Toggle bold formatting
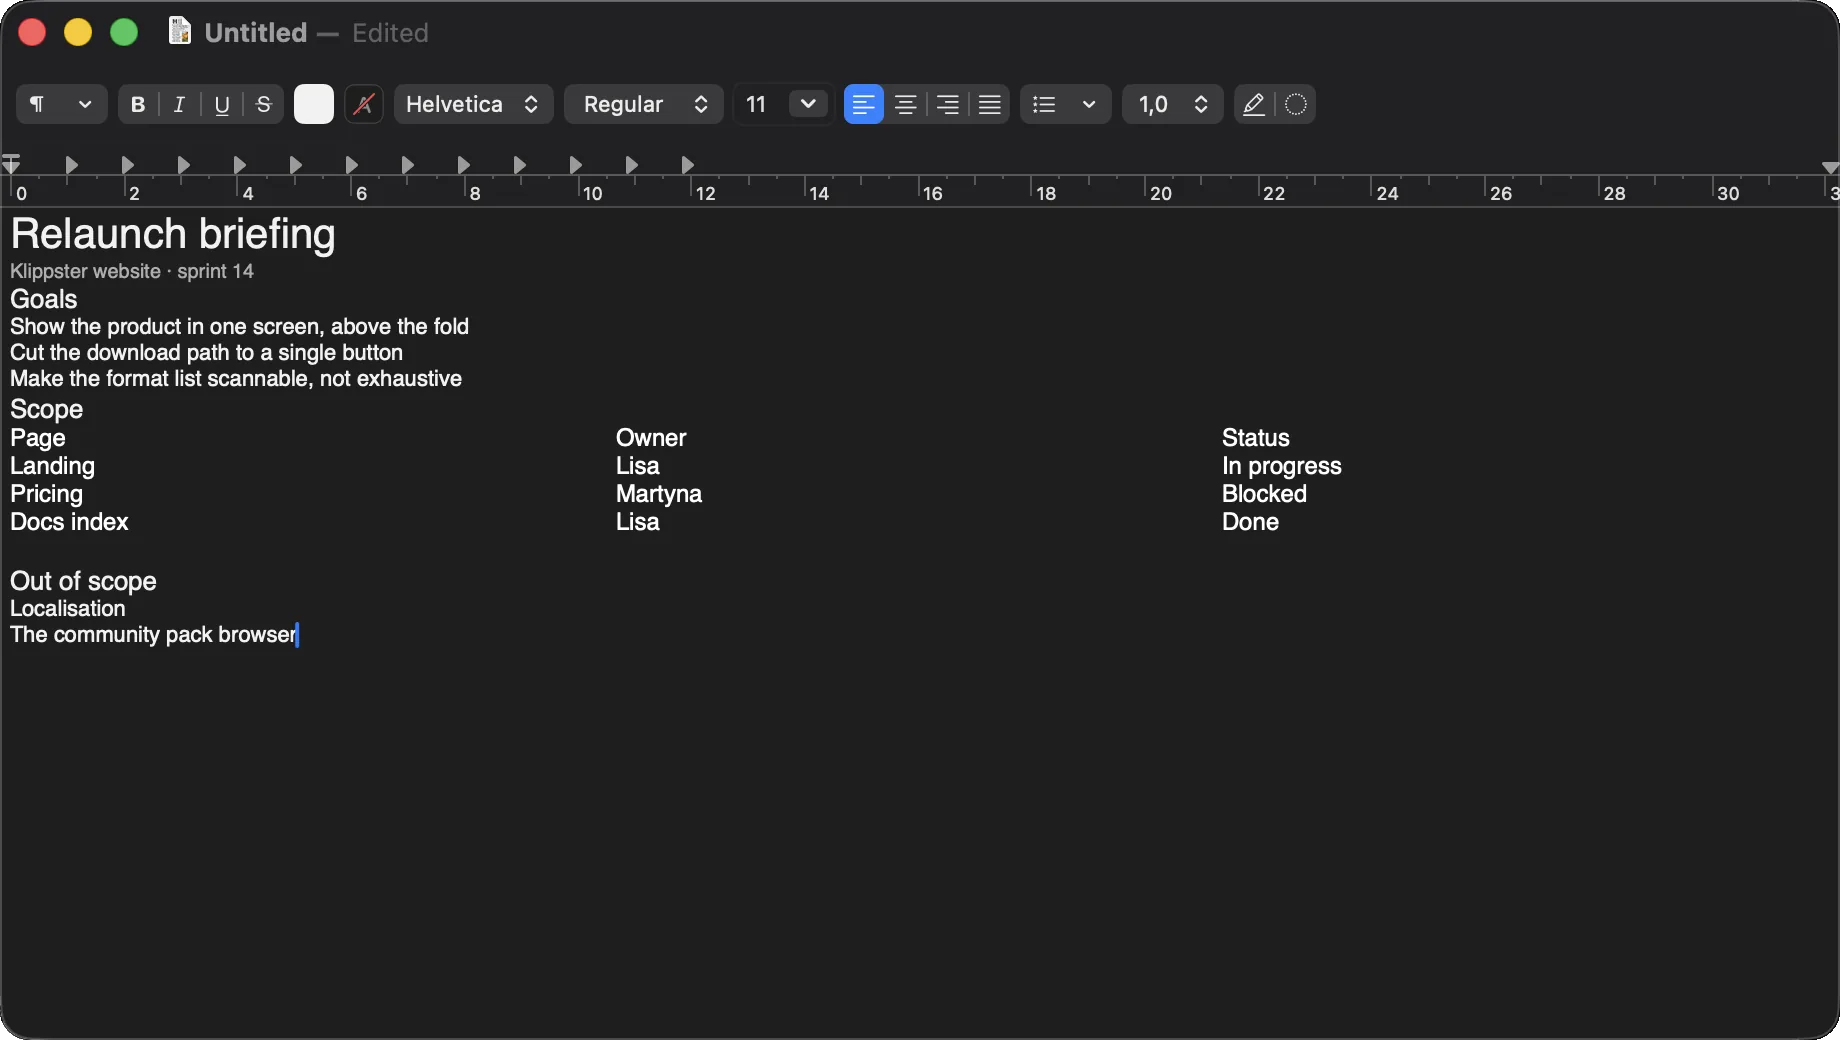 [138, 104]
